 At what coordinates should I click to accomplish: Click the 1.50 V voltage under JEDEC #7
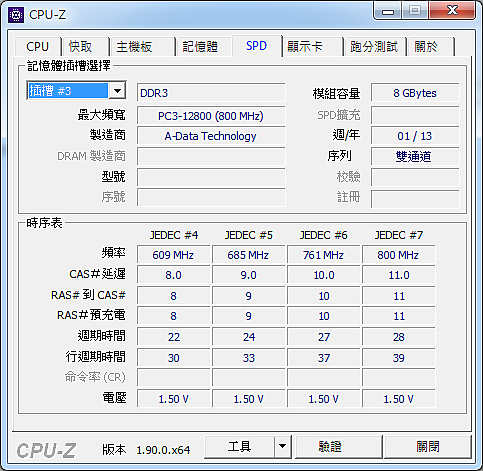[x=398, y=399]
